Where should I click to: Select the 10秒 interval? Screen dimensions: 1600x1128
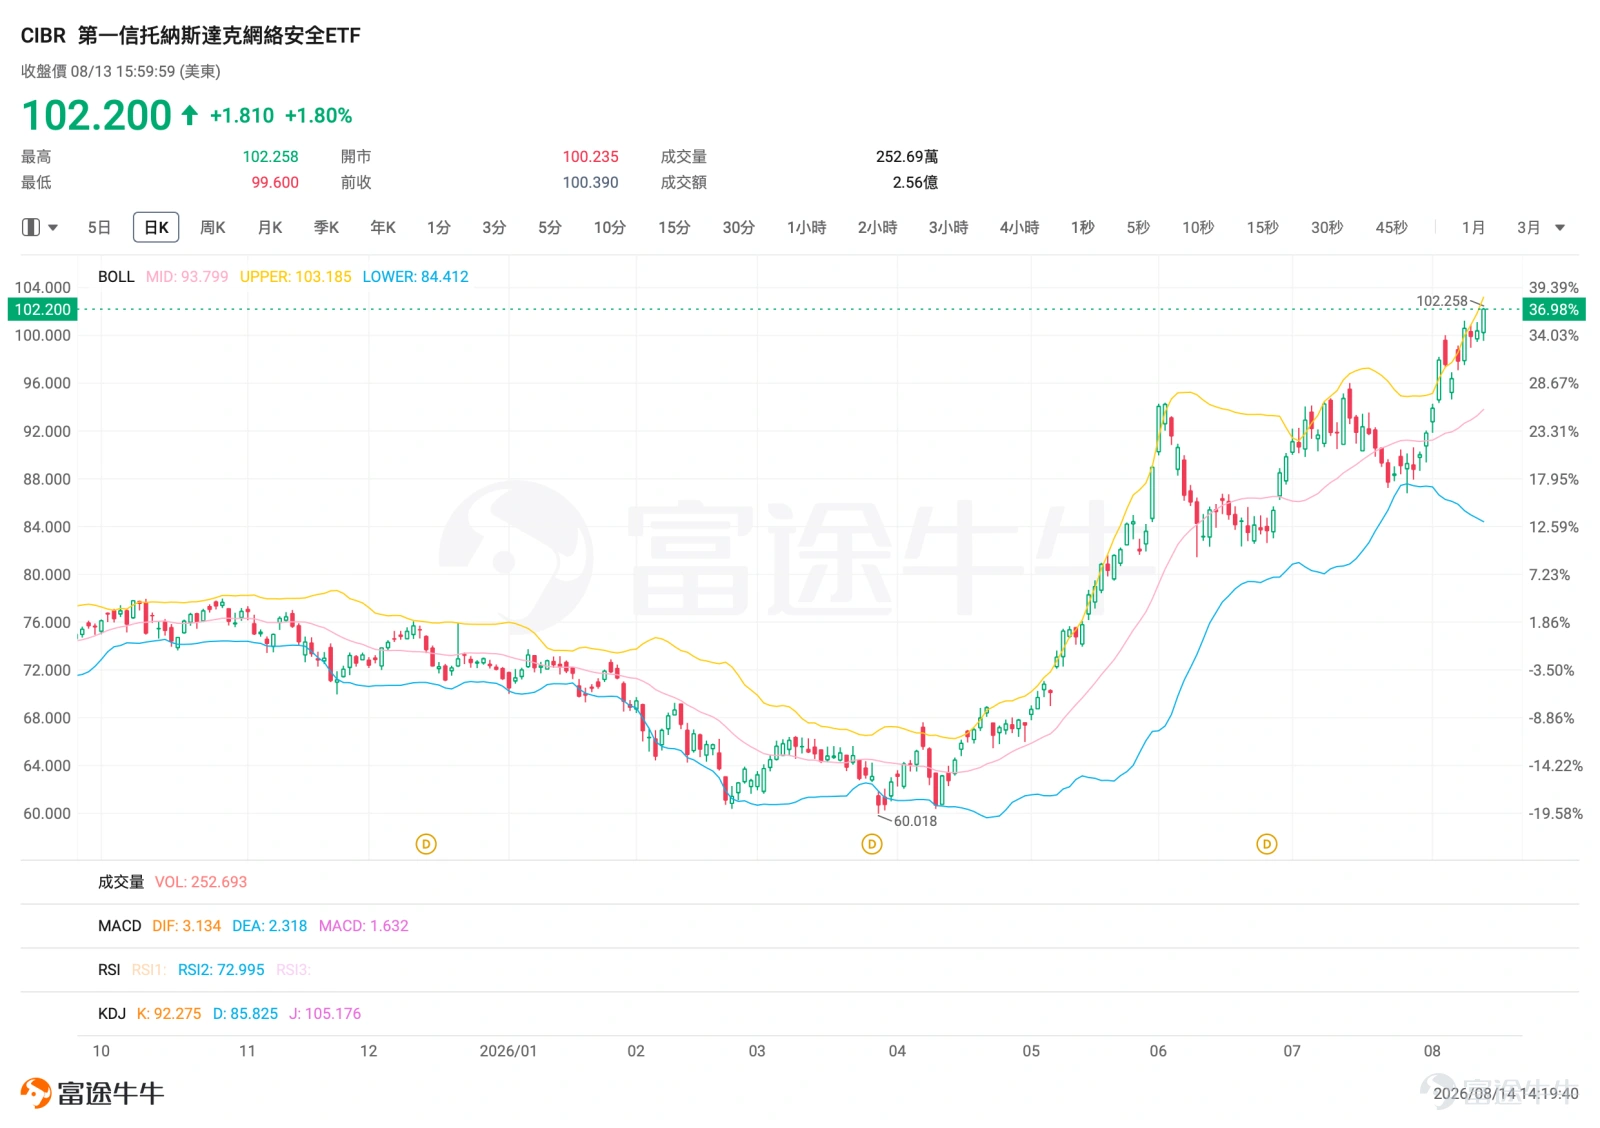click(1198, 228)
